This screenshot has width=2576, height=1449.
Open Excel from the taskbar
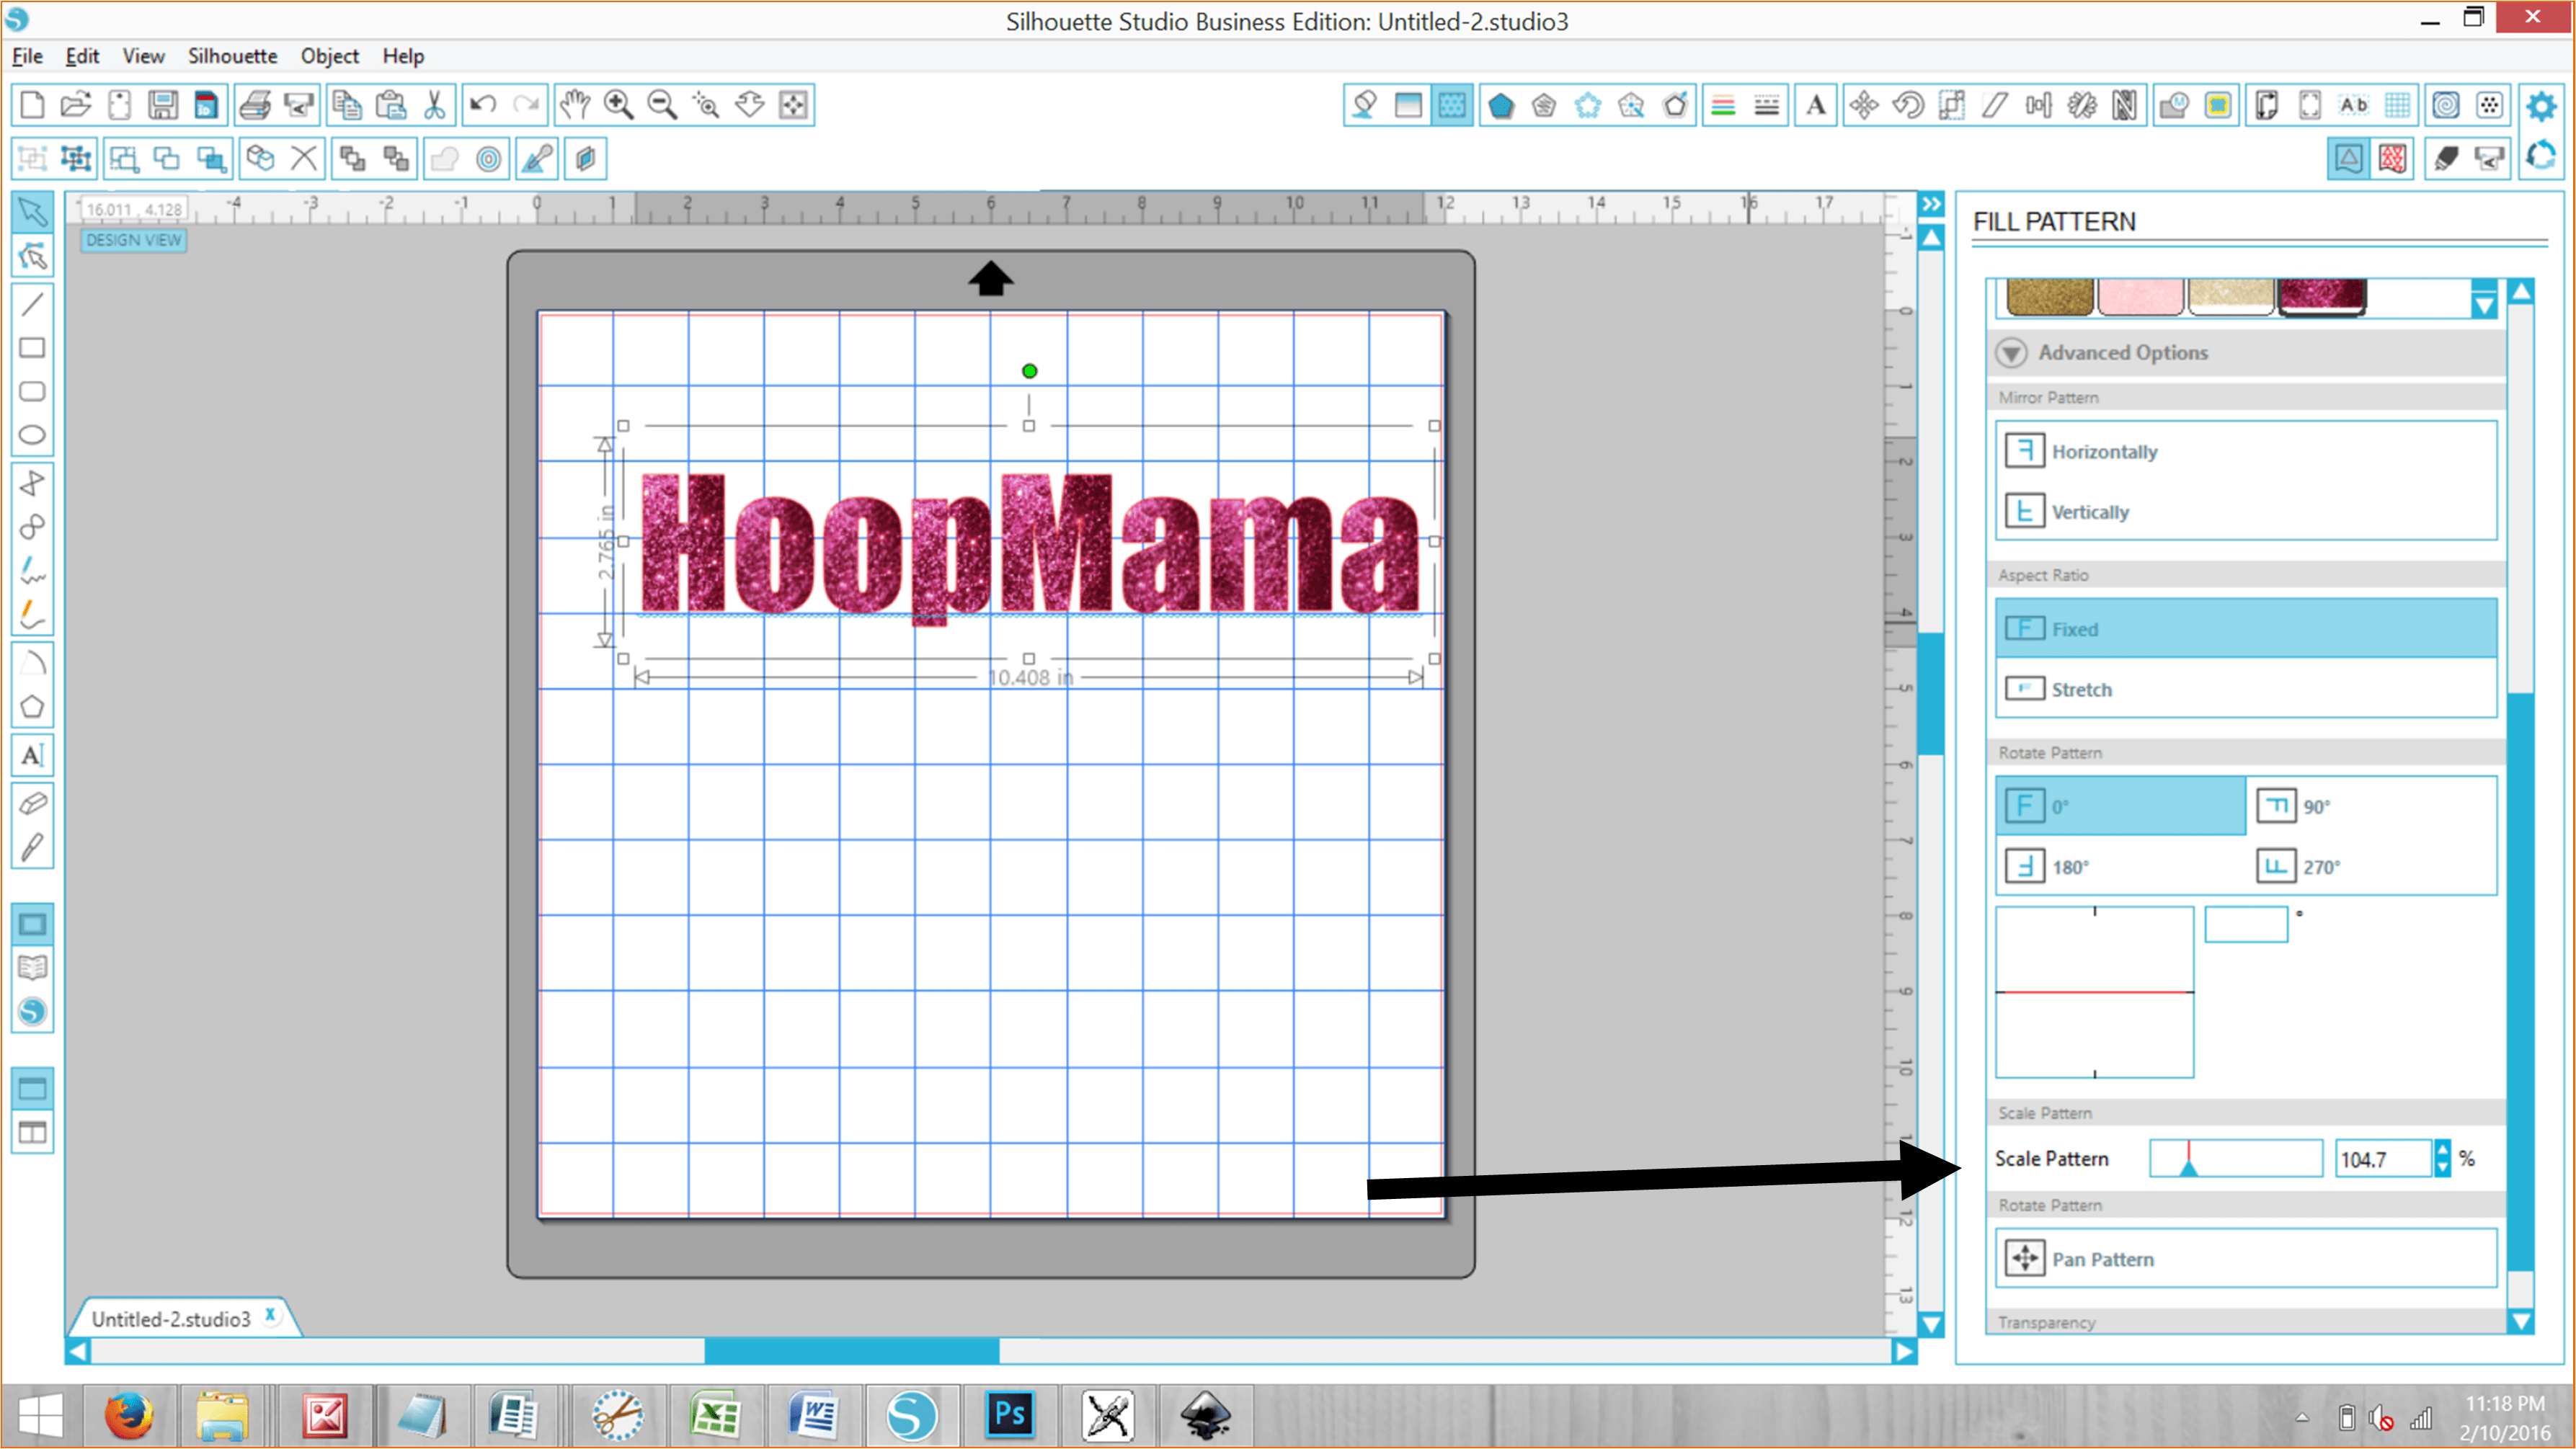[715, 1415]
